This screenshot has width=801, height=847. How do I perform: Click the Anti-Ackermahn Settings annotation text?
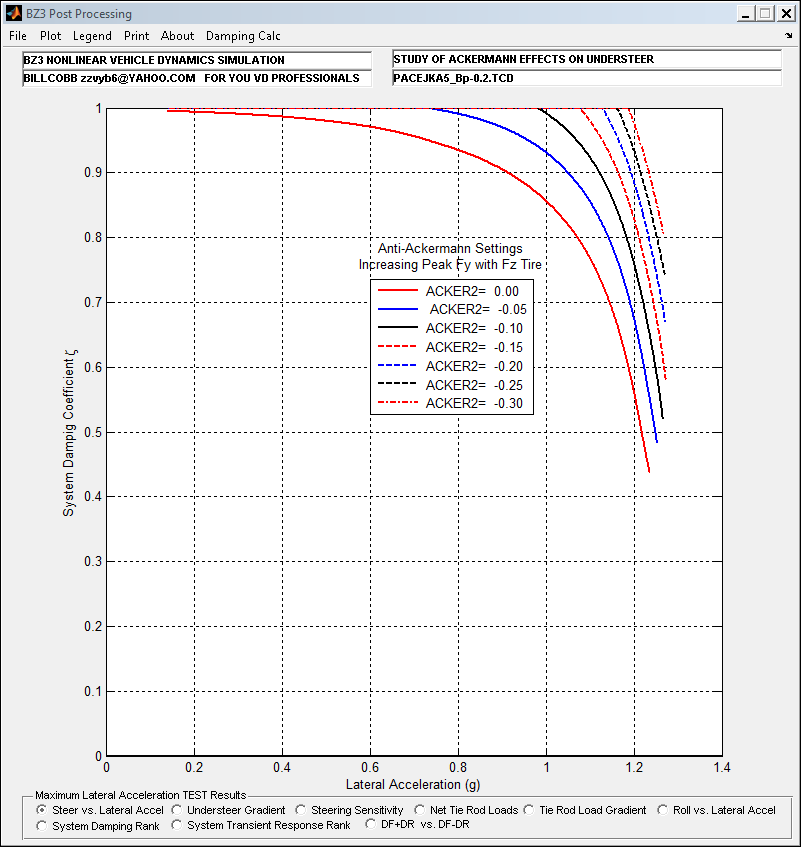(x=450, y=248)
